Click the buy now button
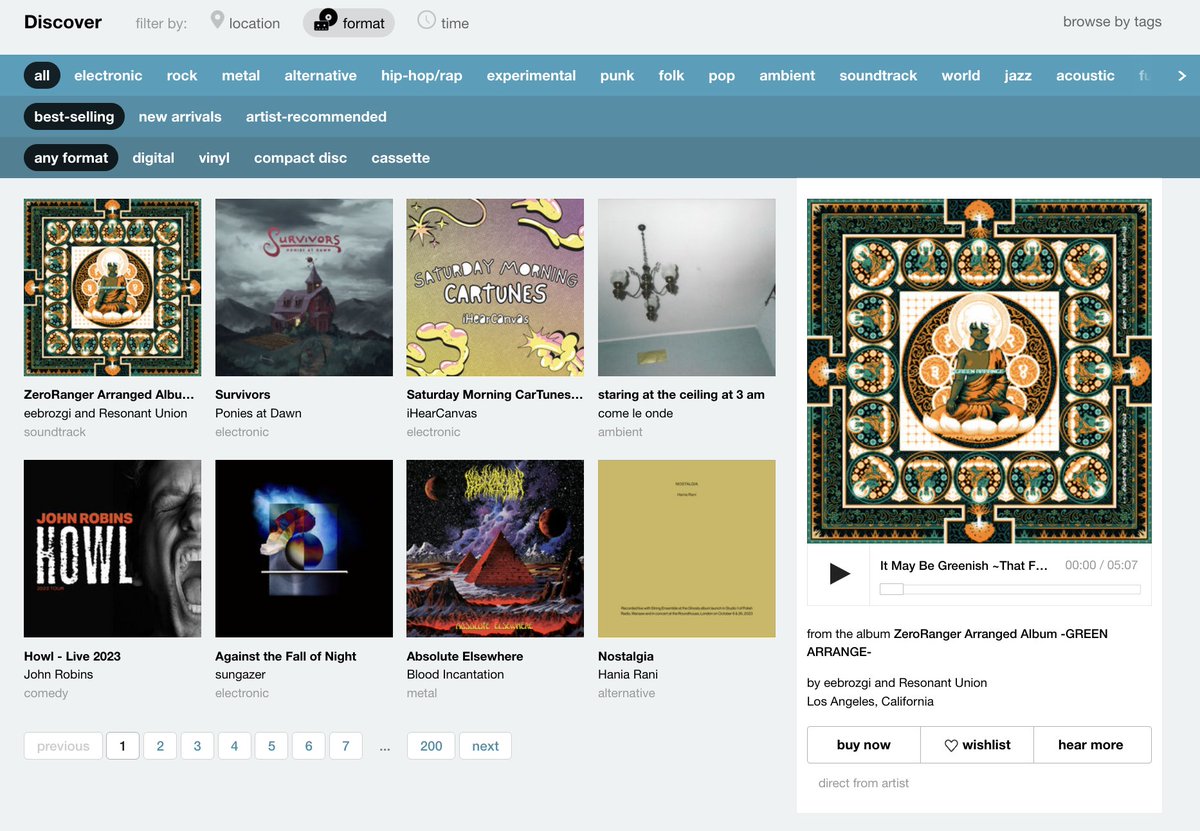 click(863, 745)
